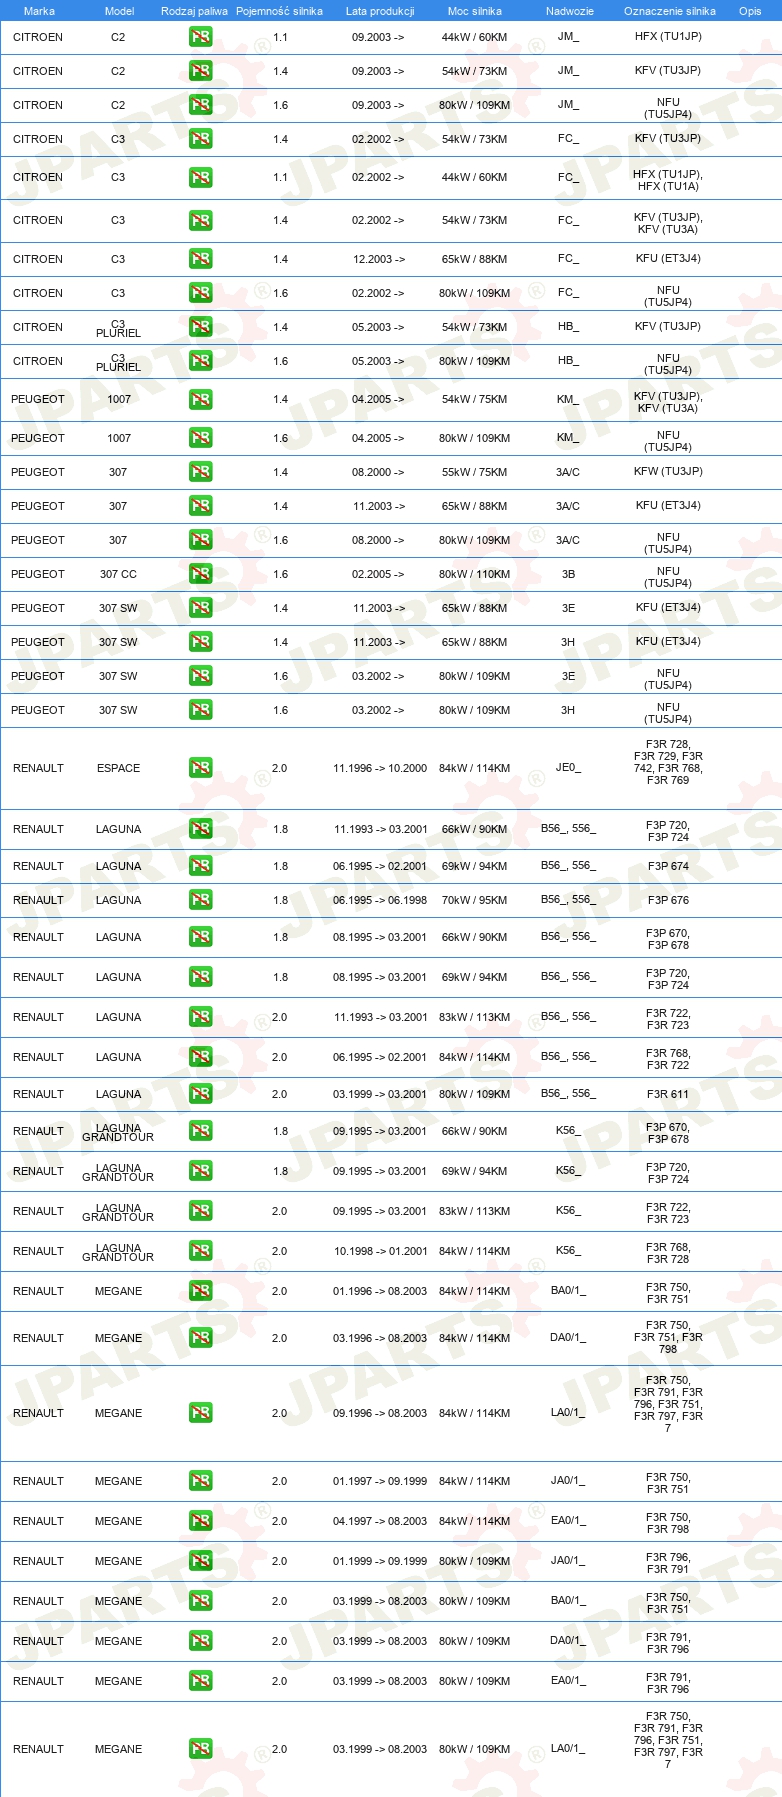Click the petrol icon for 307 SW 1.4 3H
Image resolution: width=782 pixels, height=1797 pixels.
point(200,642)
